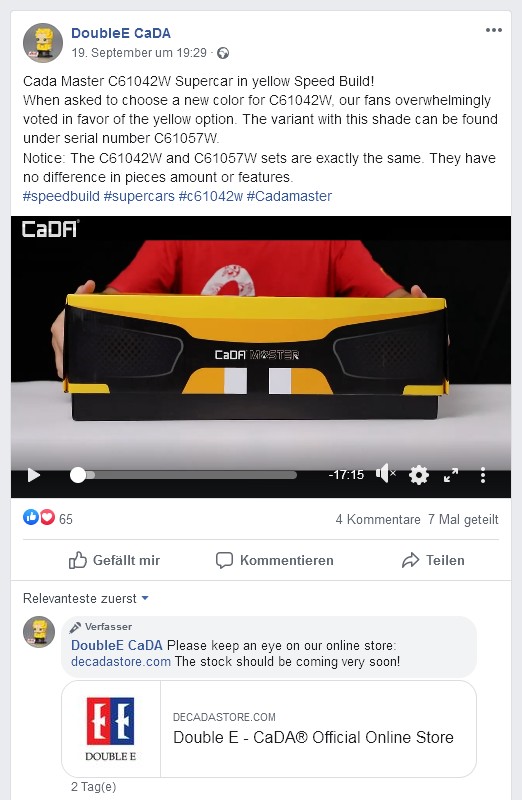
Task: Toggle Gefällt mir on the post
Action: [x=114, y=560]
